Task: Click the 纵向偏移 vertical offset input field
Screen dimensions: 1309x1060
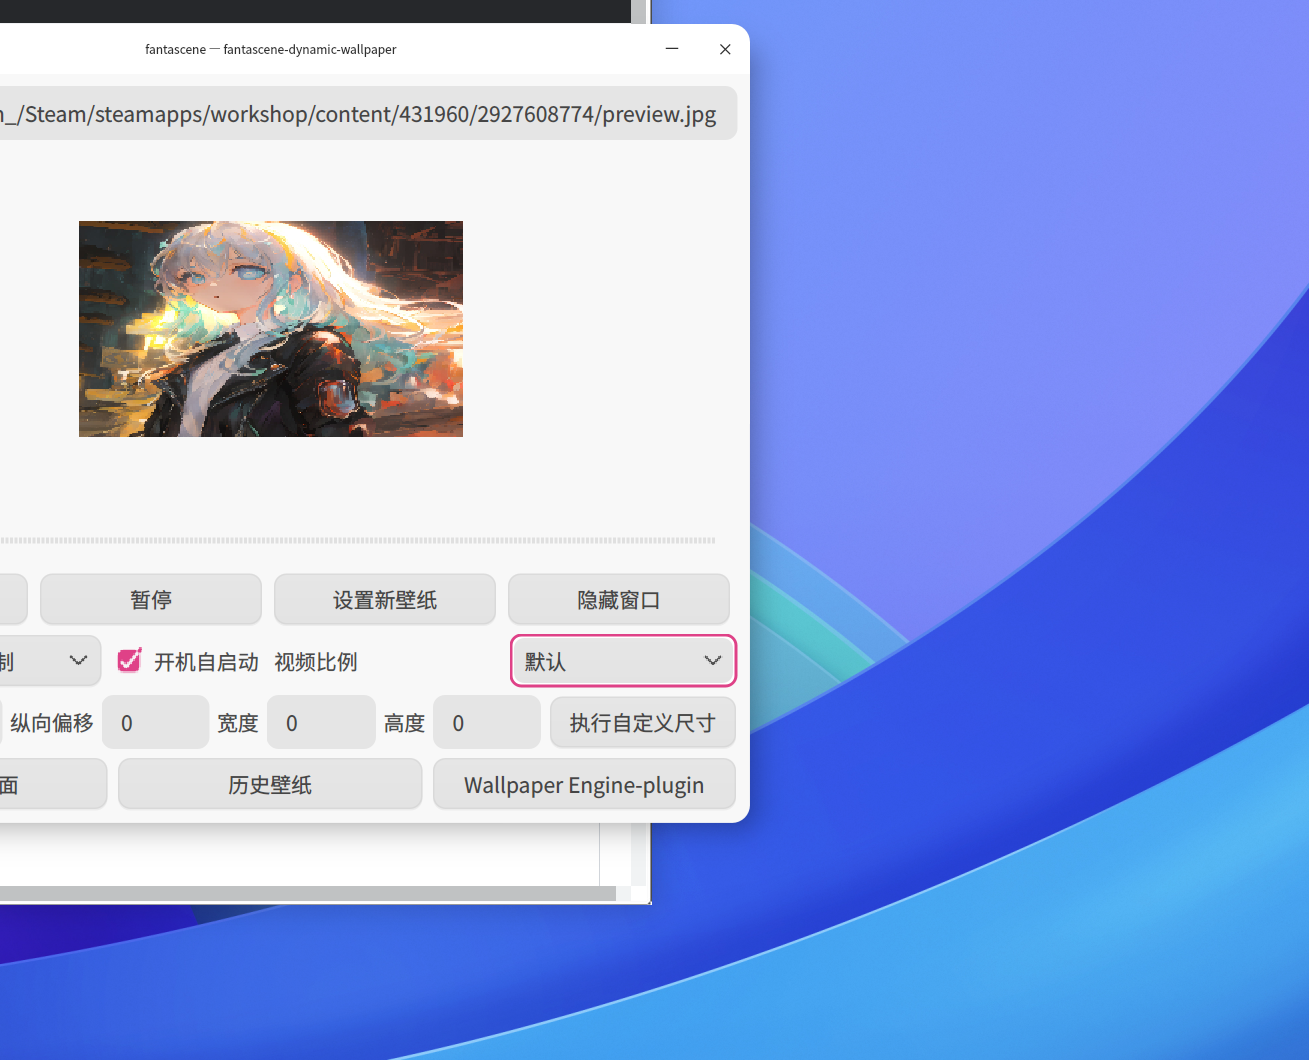Action: [156, 723]
